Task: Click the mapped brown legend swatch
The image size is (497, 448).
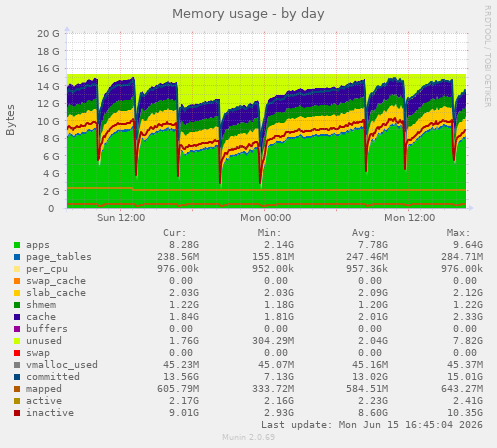Action: click(x=17, y=389)
